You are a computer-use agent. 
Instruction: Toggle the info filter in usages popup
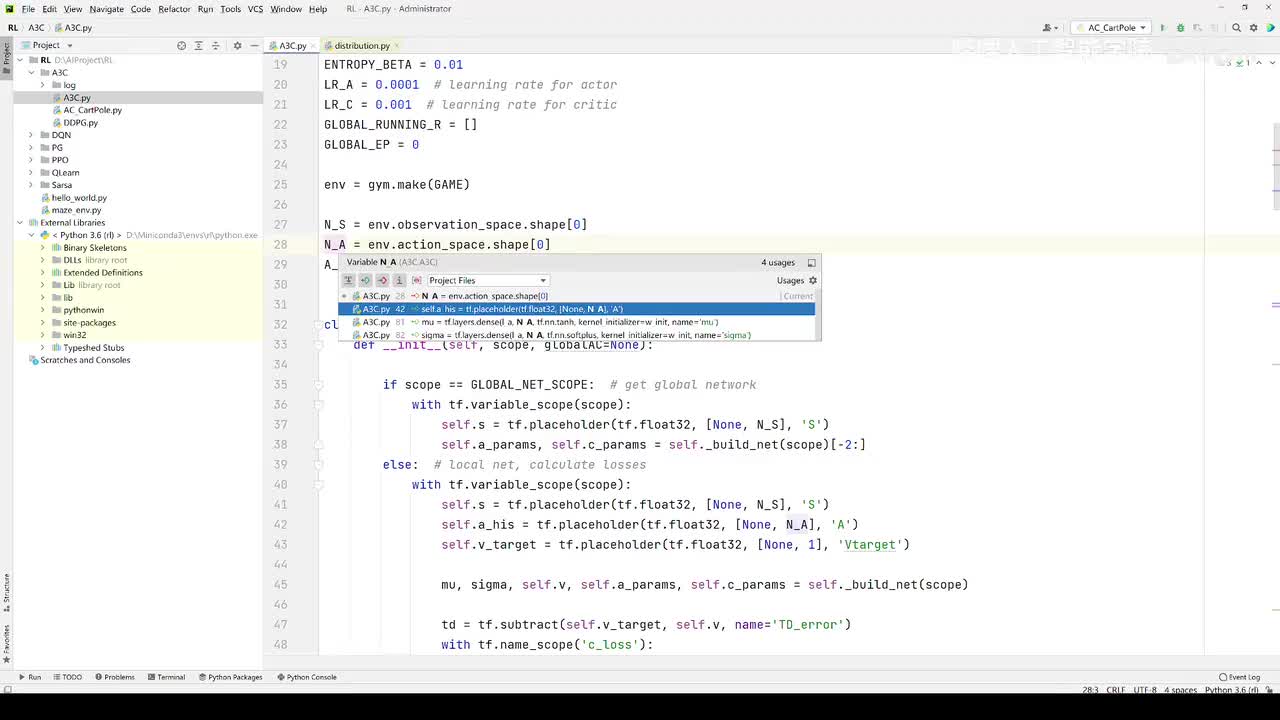[399, 280]
